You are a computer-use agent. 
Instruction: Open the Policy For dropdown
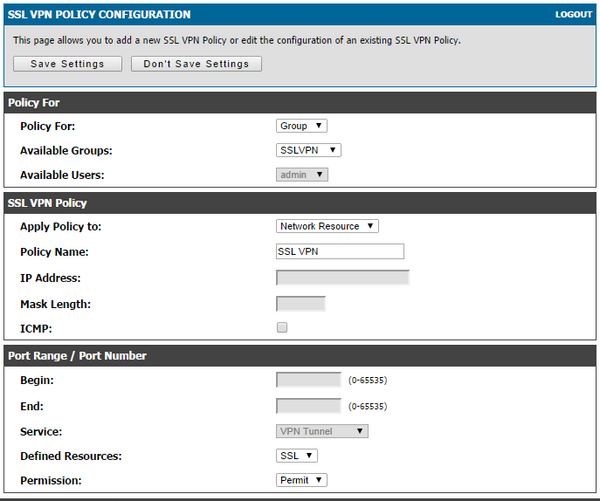302,126
